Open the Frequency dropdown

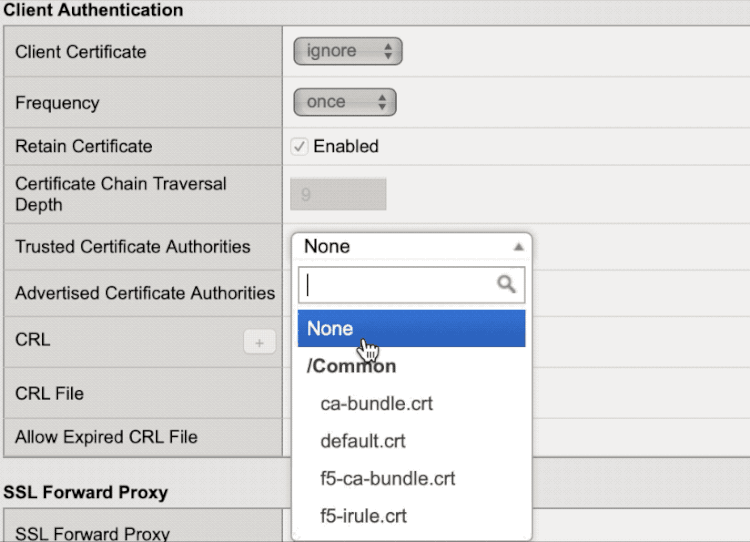click(x=344, y=102)
